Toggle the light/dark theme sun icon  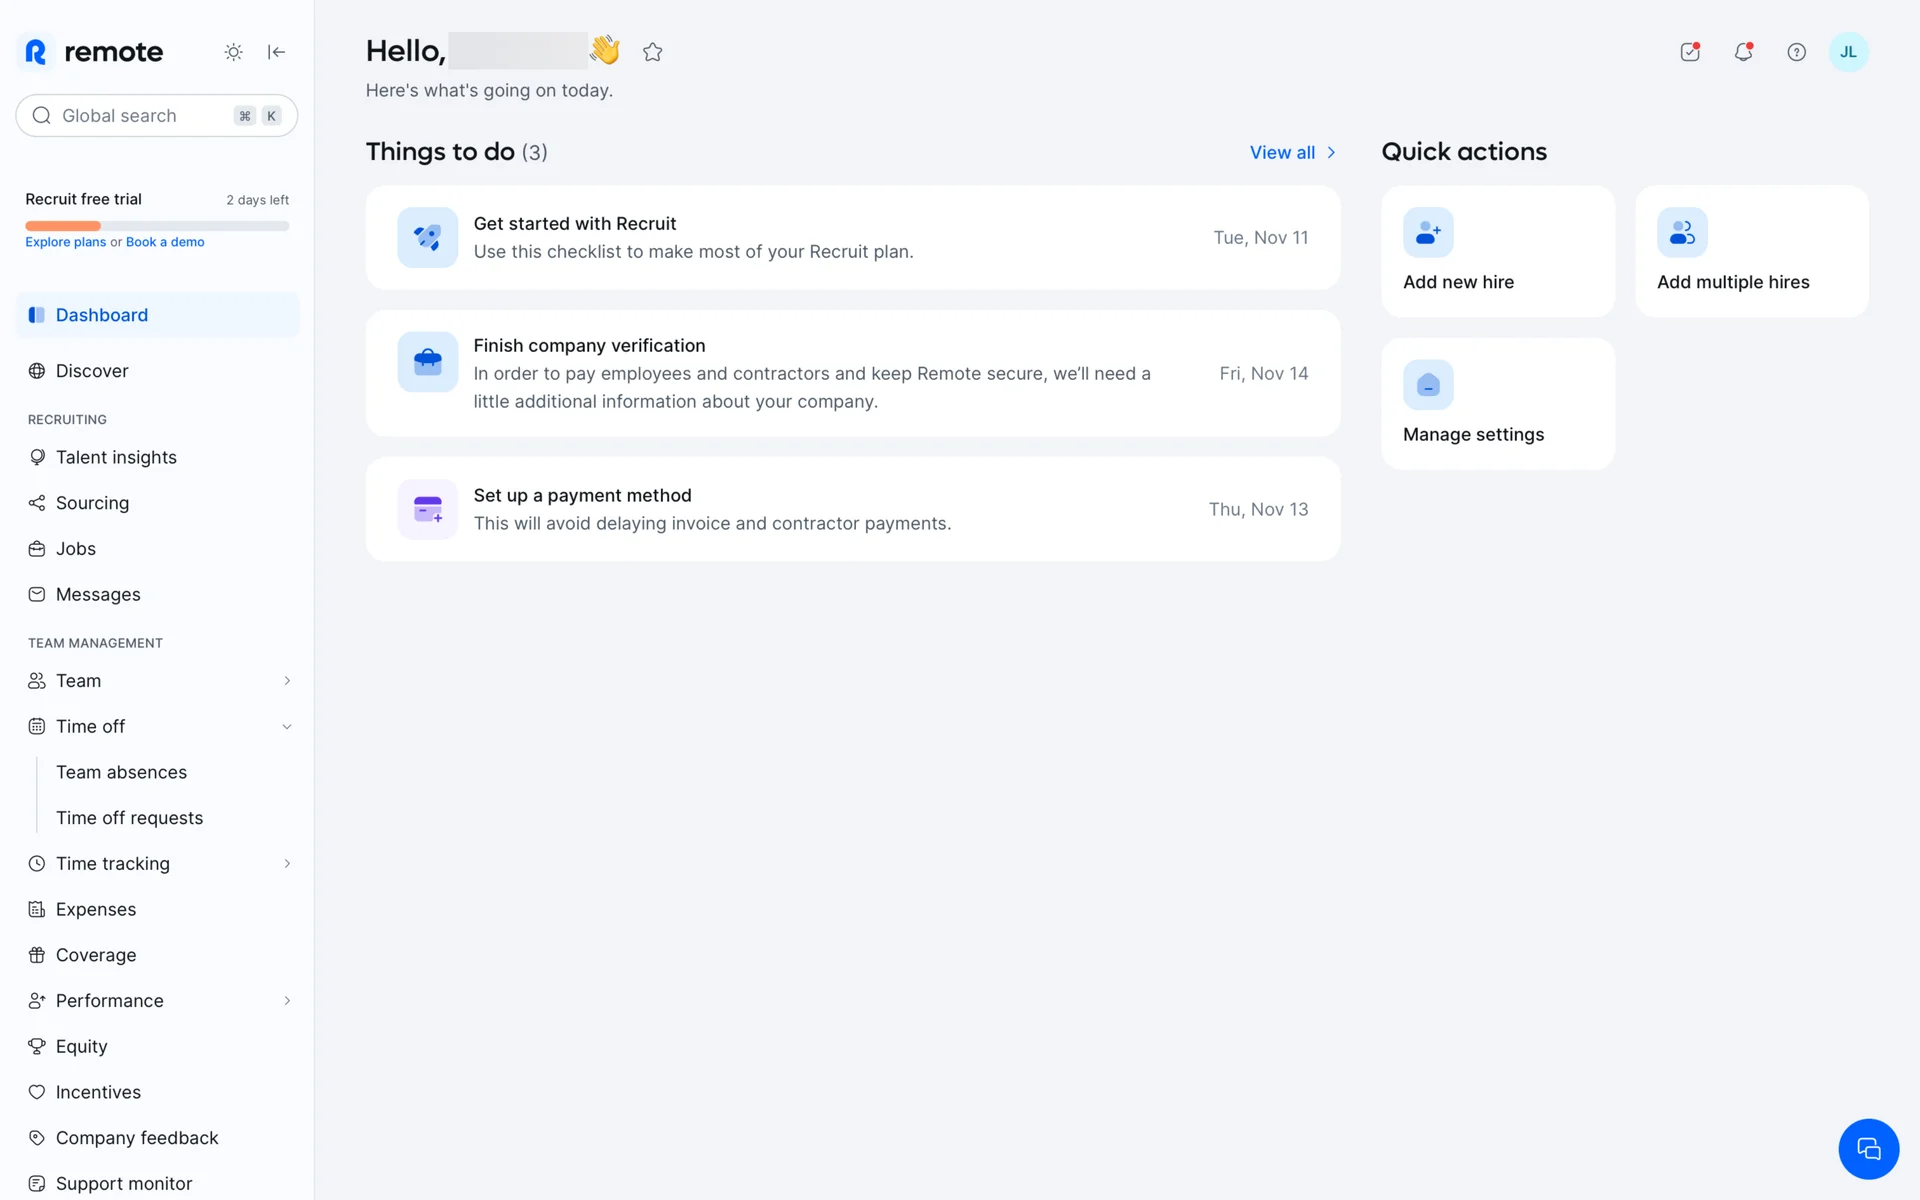click(233, 52)
